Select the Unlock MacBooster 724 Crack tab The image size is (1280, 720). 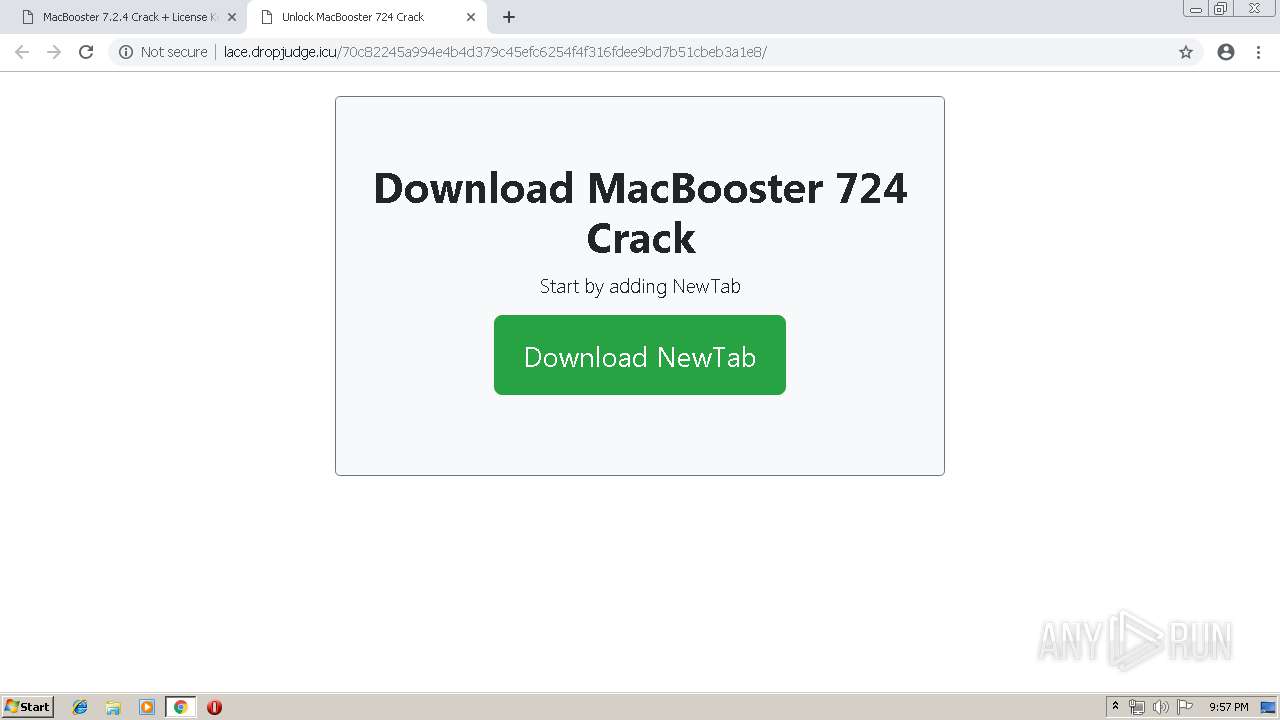point(366,17)
